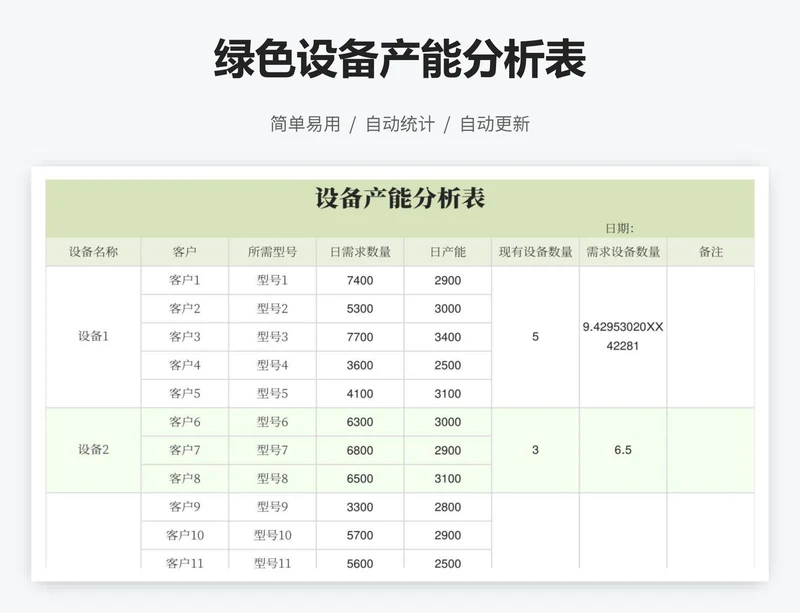Select the daily demand value 7700
This screenshot has height=613, width=800.
pyautogui.click(x=360, y=337)
